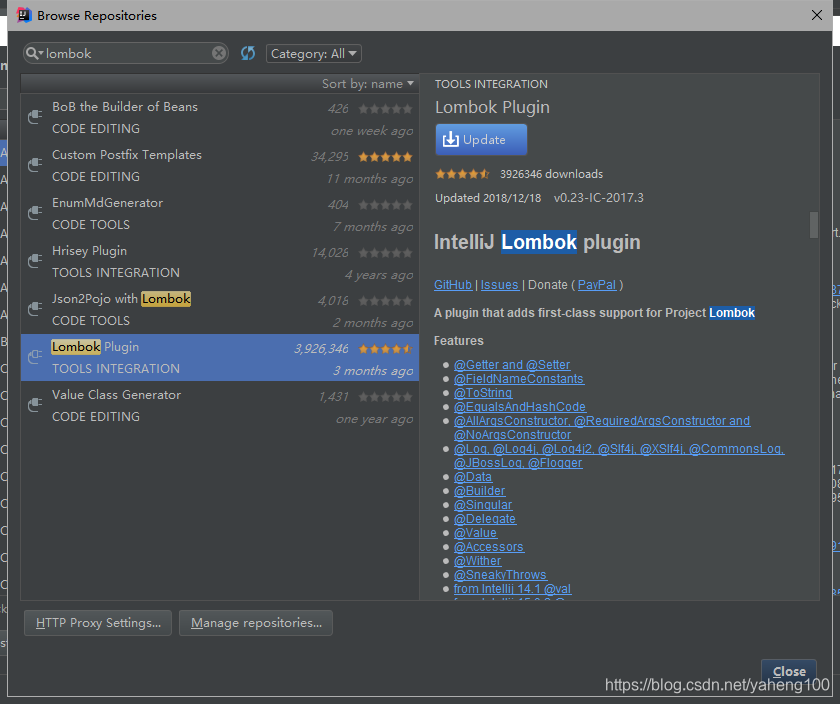Screen dimensions: 840x704
Task: Open the from Intellij 14.1 @val link
Action: click(512, 589)
